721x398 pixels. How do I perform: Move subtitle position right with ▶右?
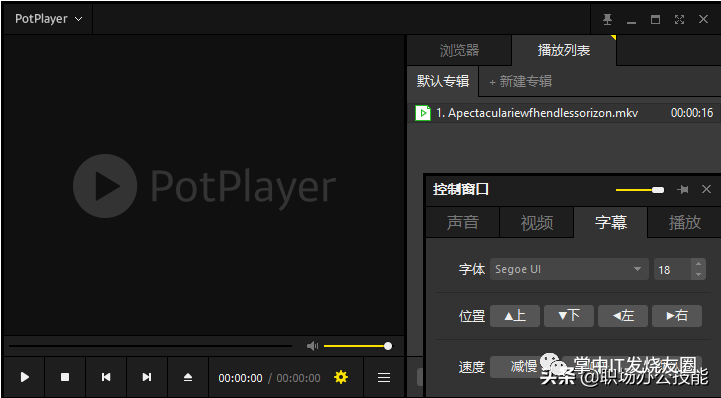(x=677, y=316)
